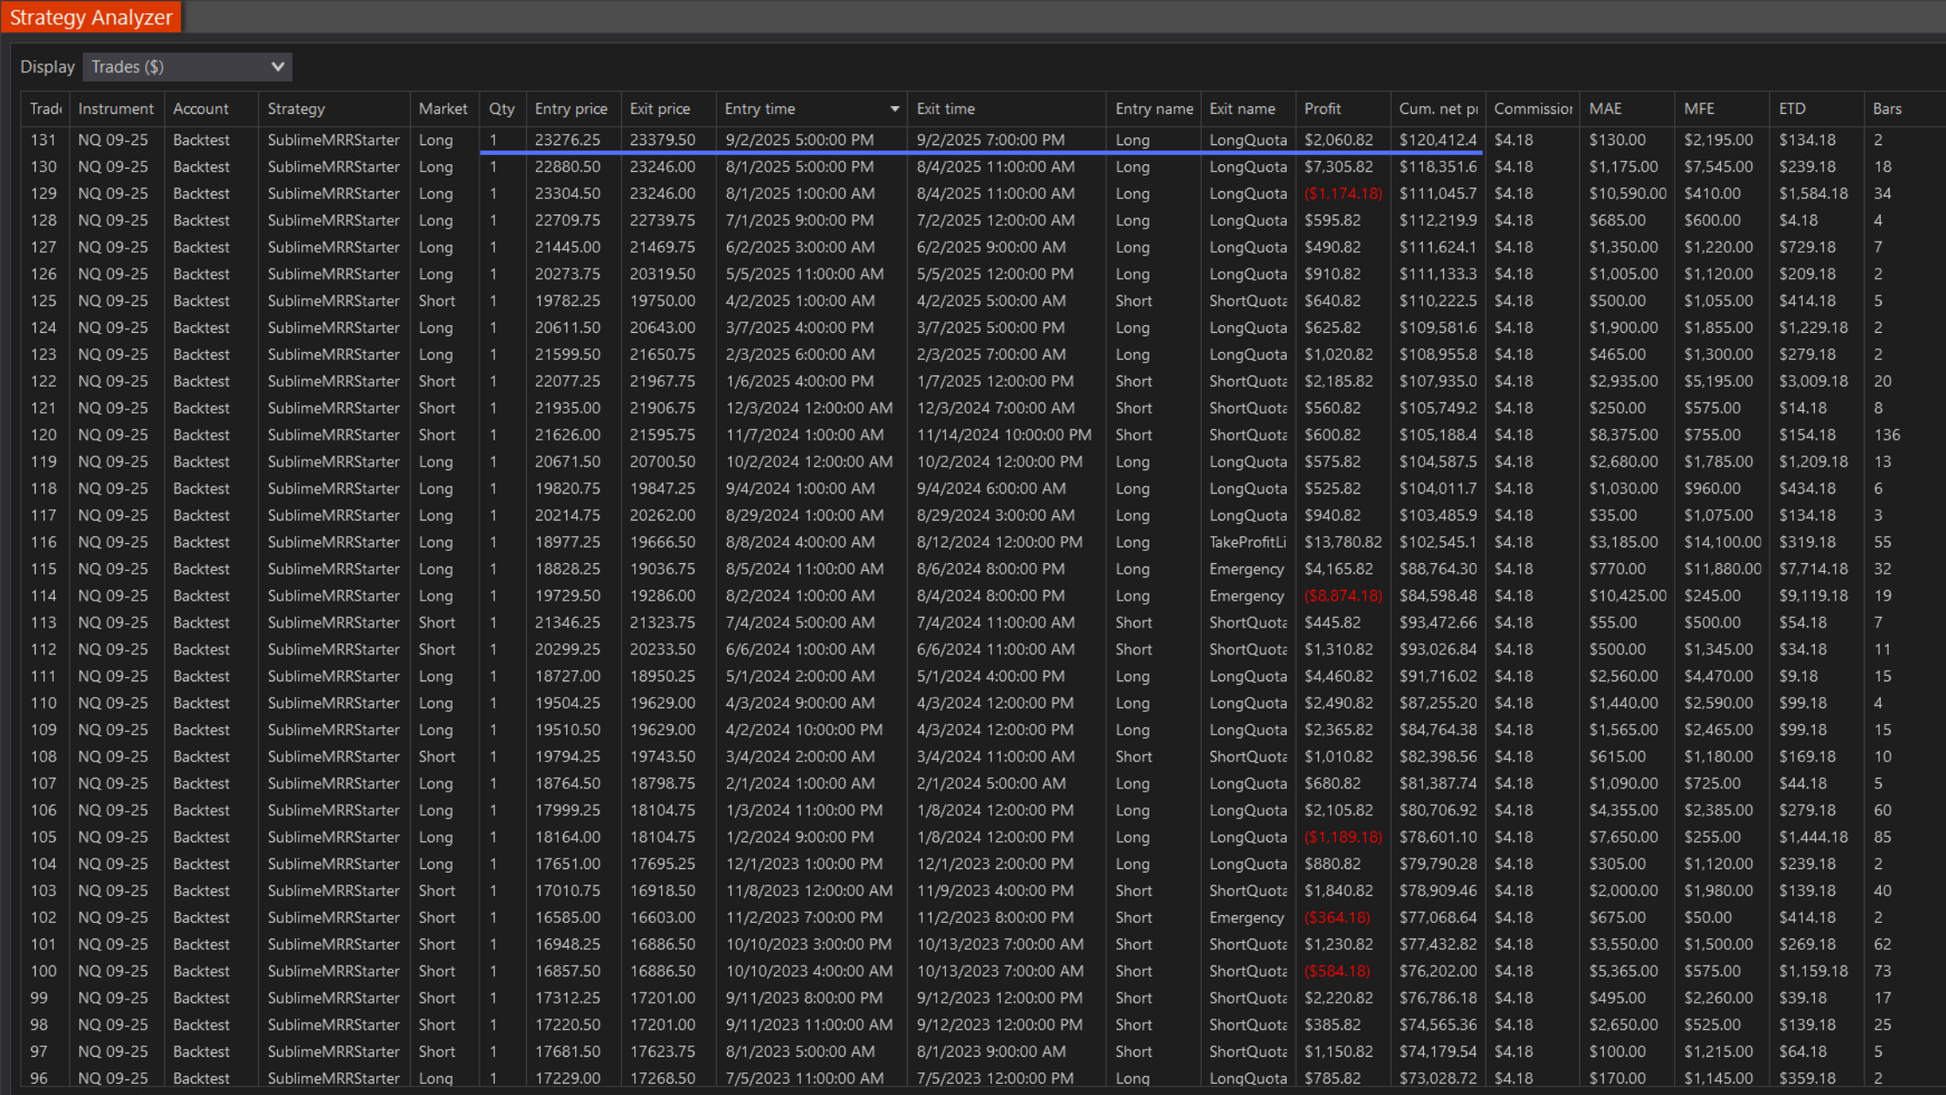
Task: Click the Commission column header
Action: pos(1532,109)
